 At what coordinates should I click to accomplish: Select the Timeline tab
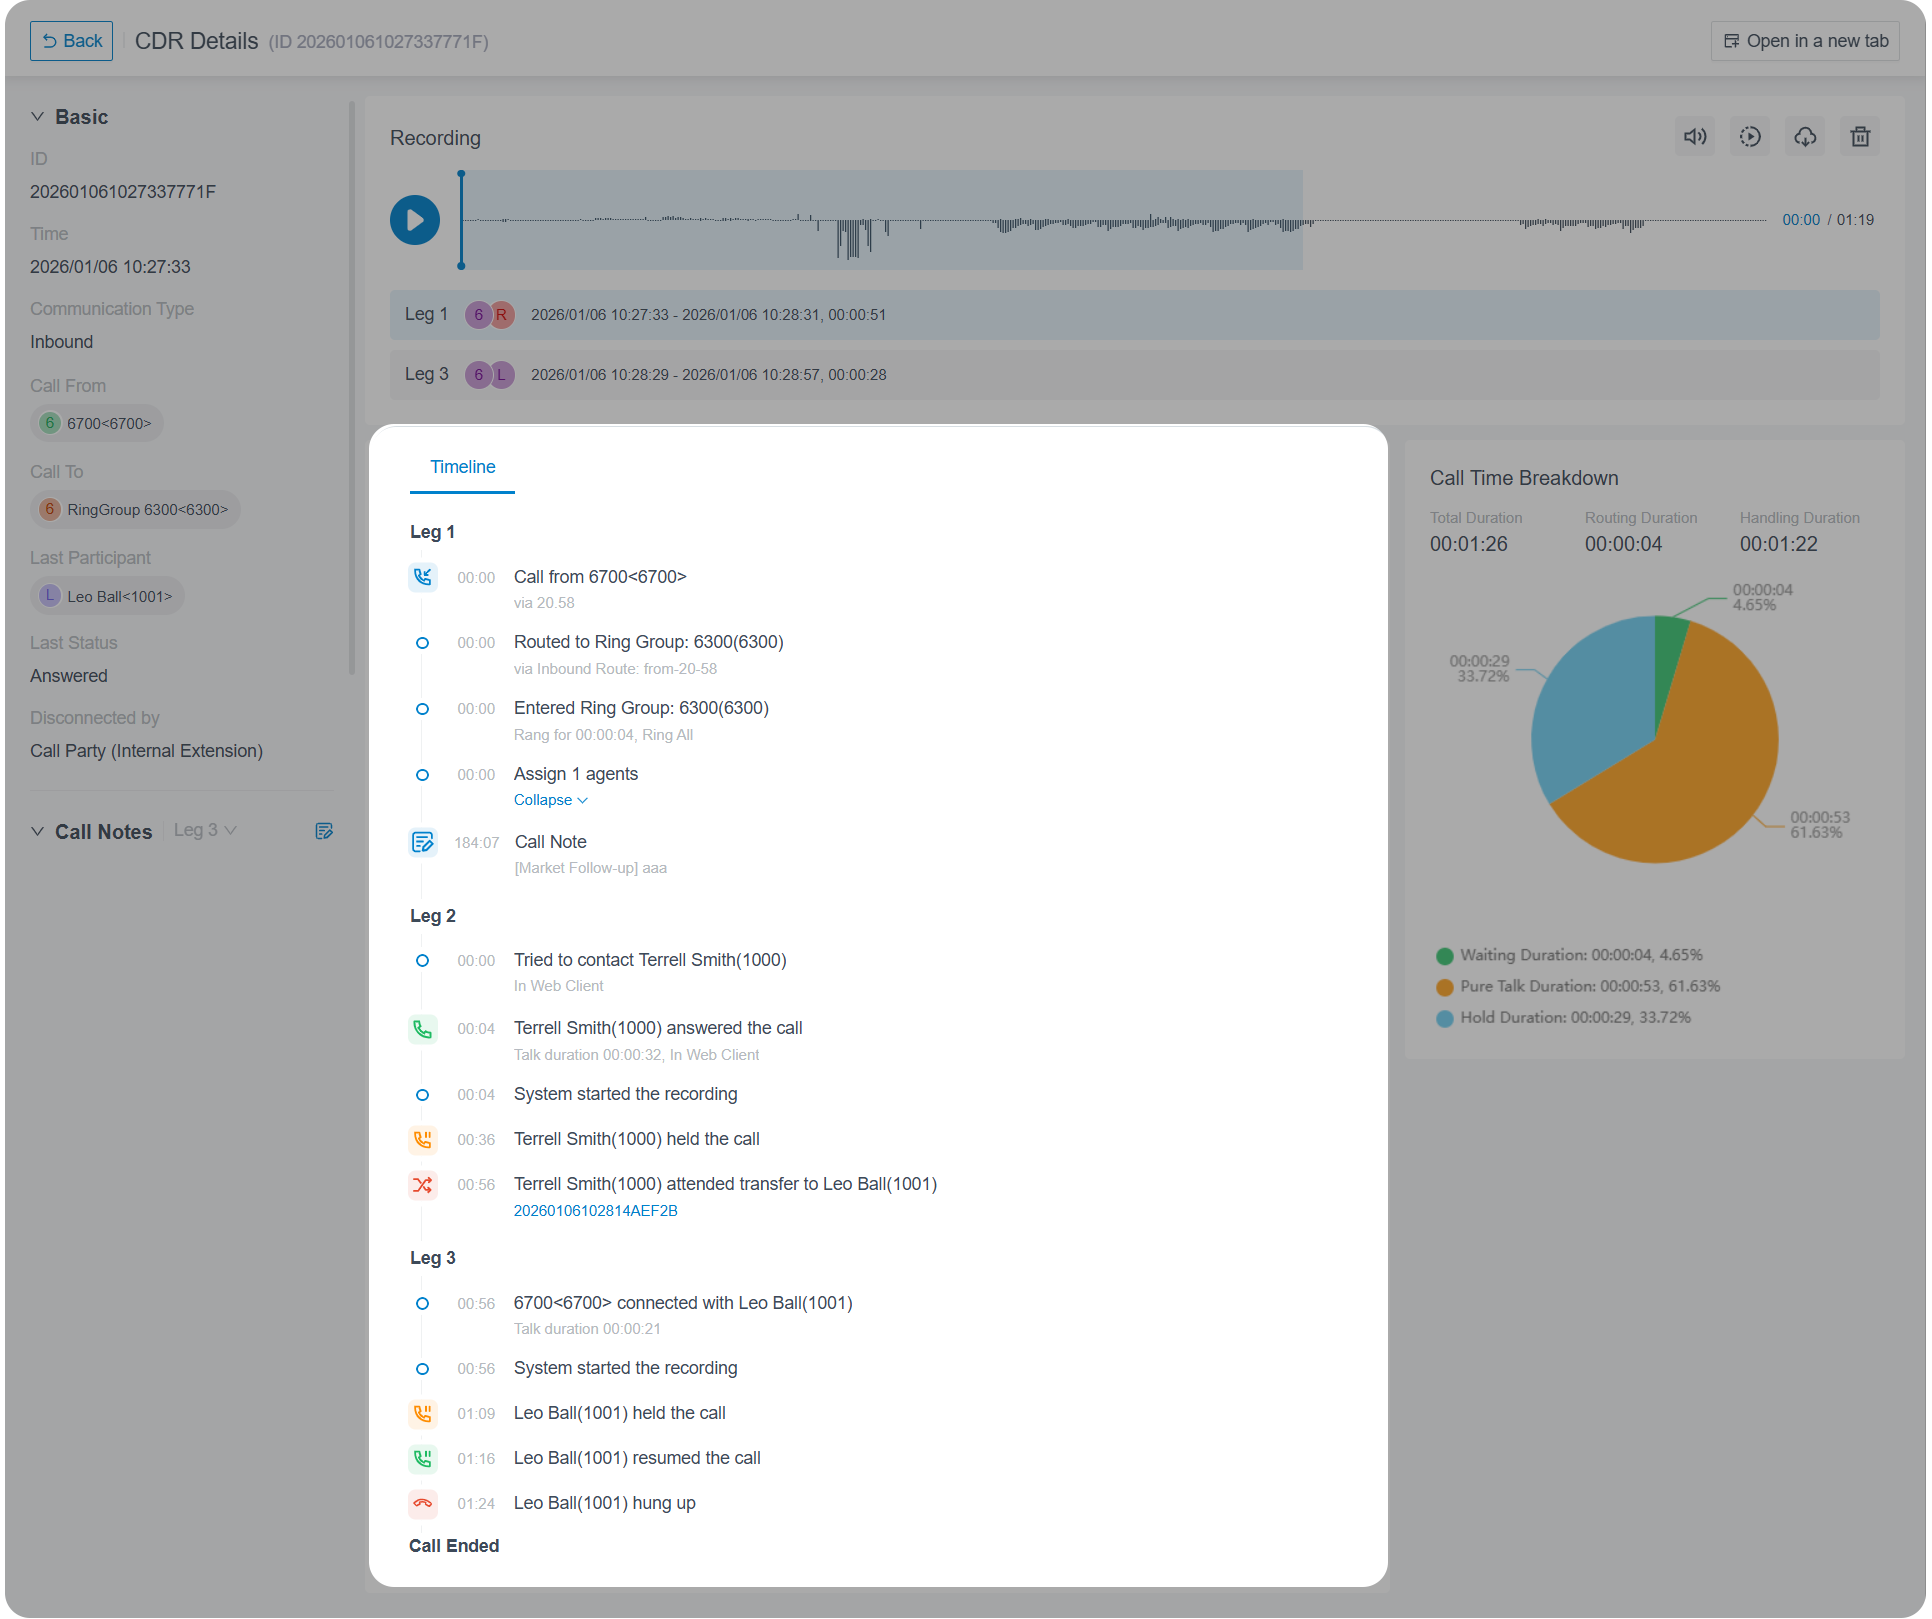(462, 467)
